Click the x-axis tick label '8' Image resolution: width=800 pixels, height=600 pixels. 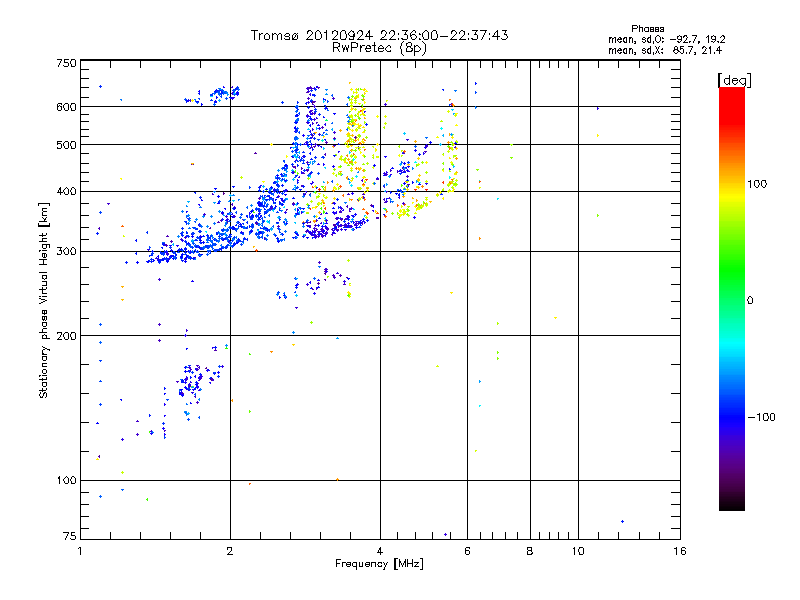(530, 551)
